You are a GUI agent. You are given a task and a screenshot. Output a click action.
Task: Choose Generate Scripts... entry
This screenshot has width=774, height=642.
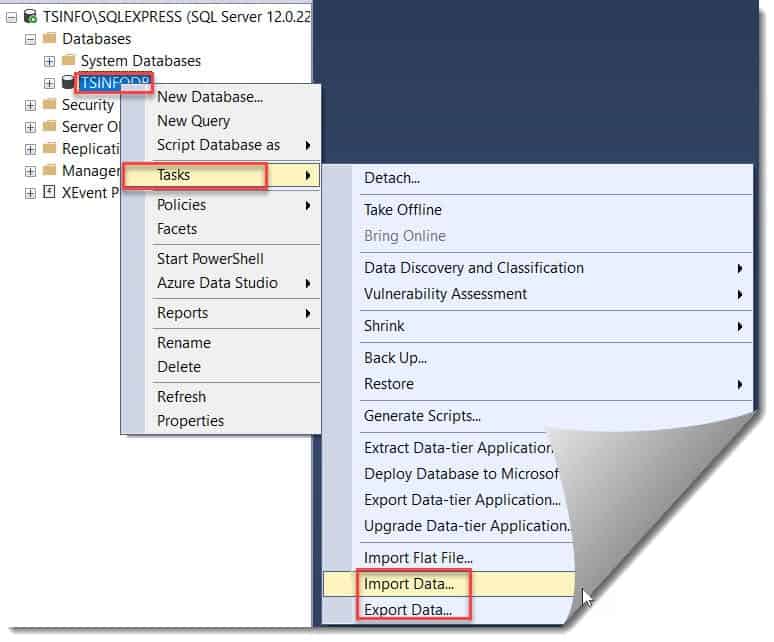click(x=422, y=416)
